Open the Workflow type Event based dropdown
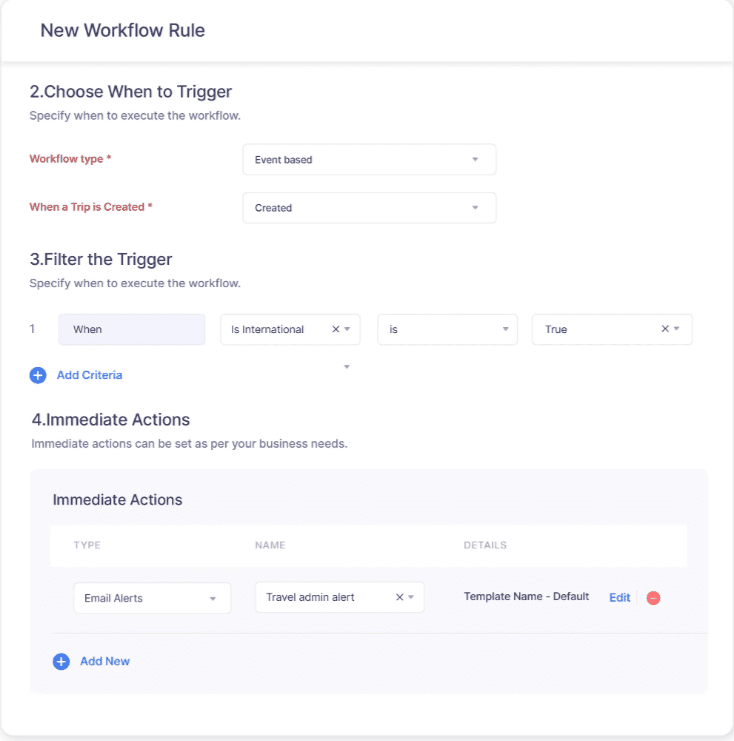This screenshot has width=734, height=741. [x=369, y=160]
